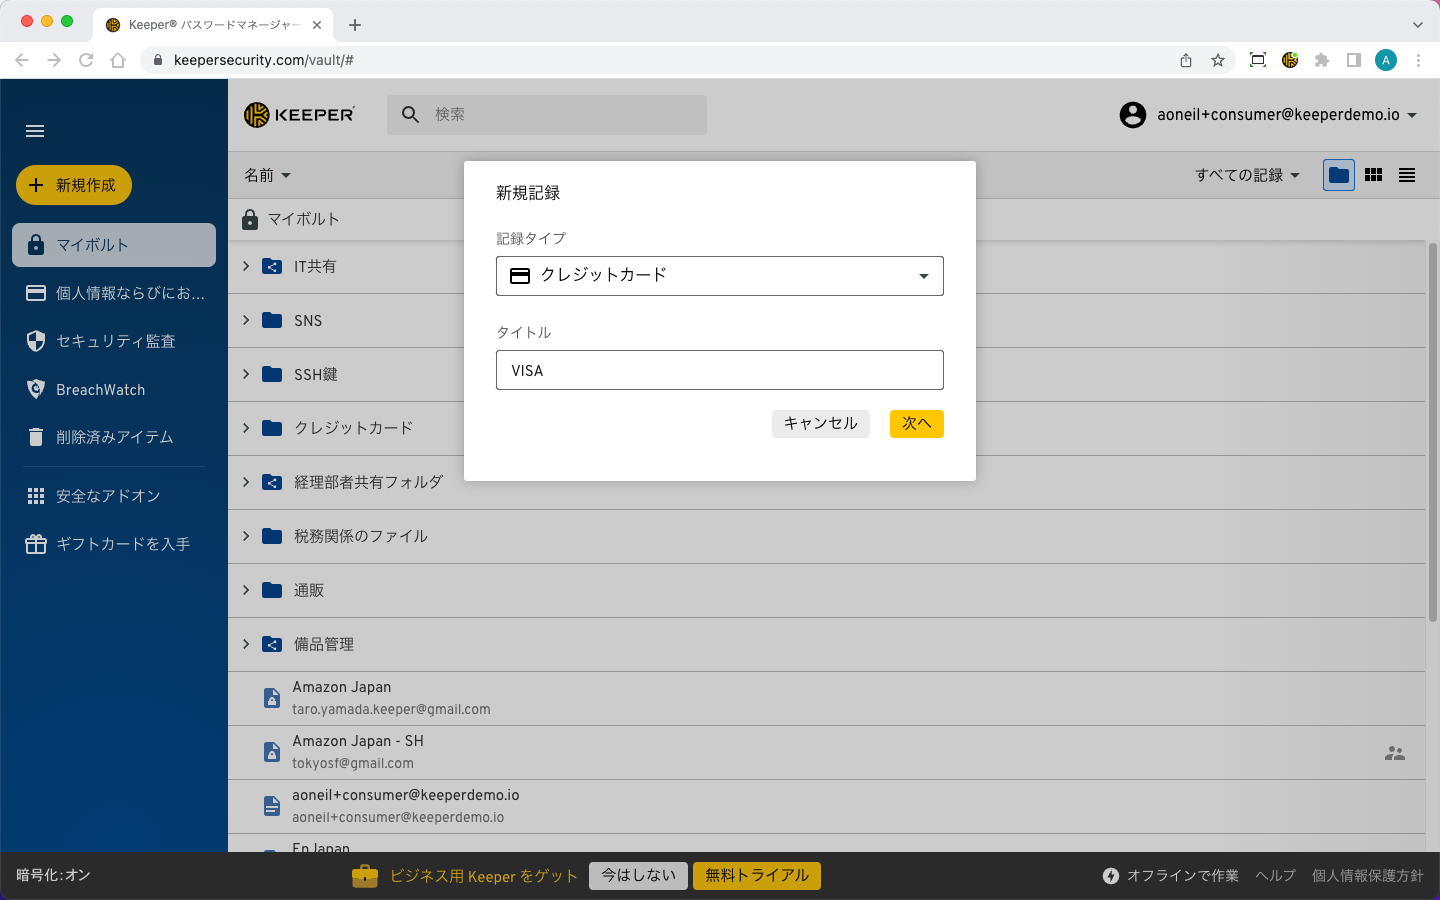Viewport: 1440px width, 900px height.
Task: Click the タイトル input field
Action: click(x=719, y=370)
